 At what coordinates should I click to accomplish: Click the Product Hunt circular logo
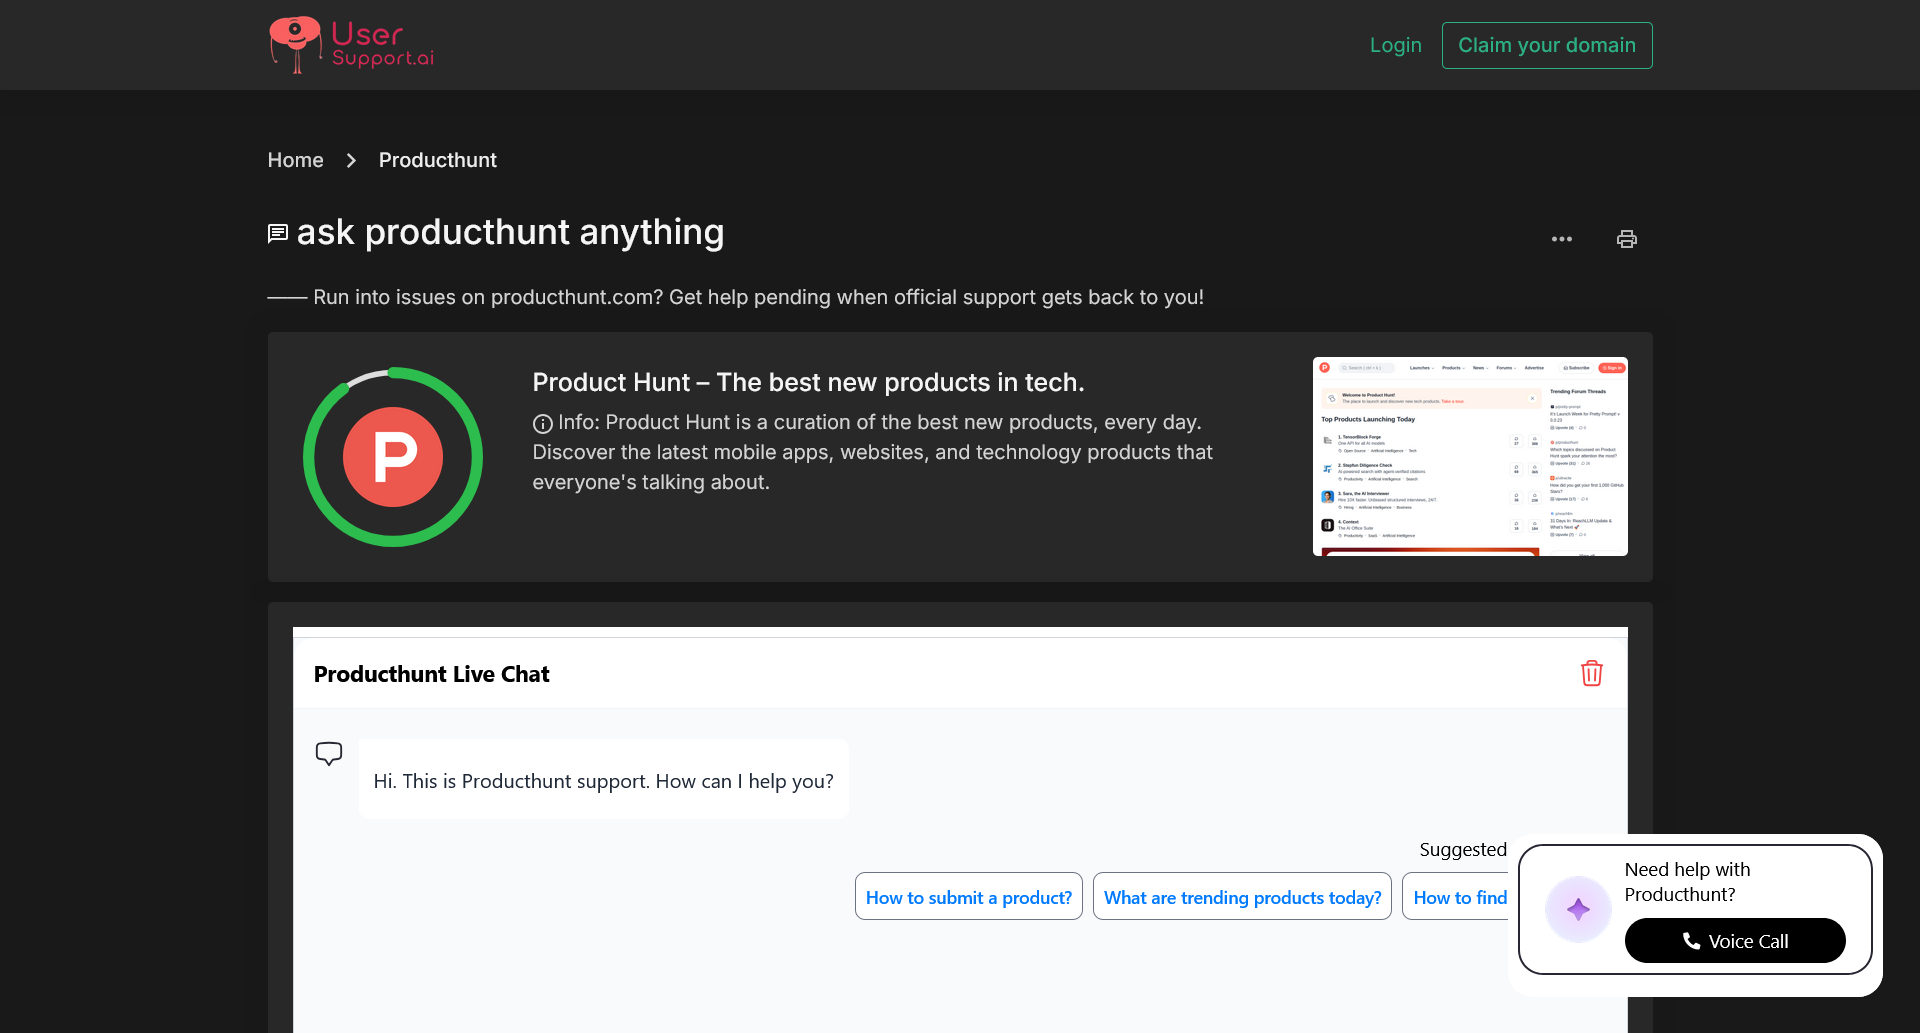393,457
